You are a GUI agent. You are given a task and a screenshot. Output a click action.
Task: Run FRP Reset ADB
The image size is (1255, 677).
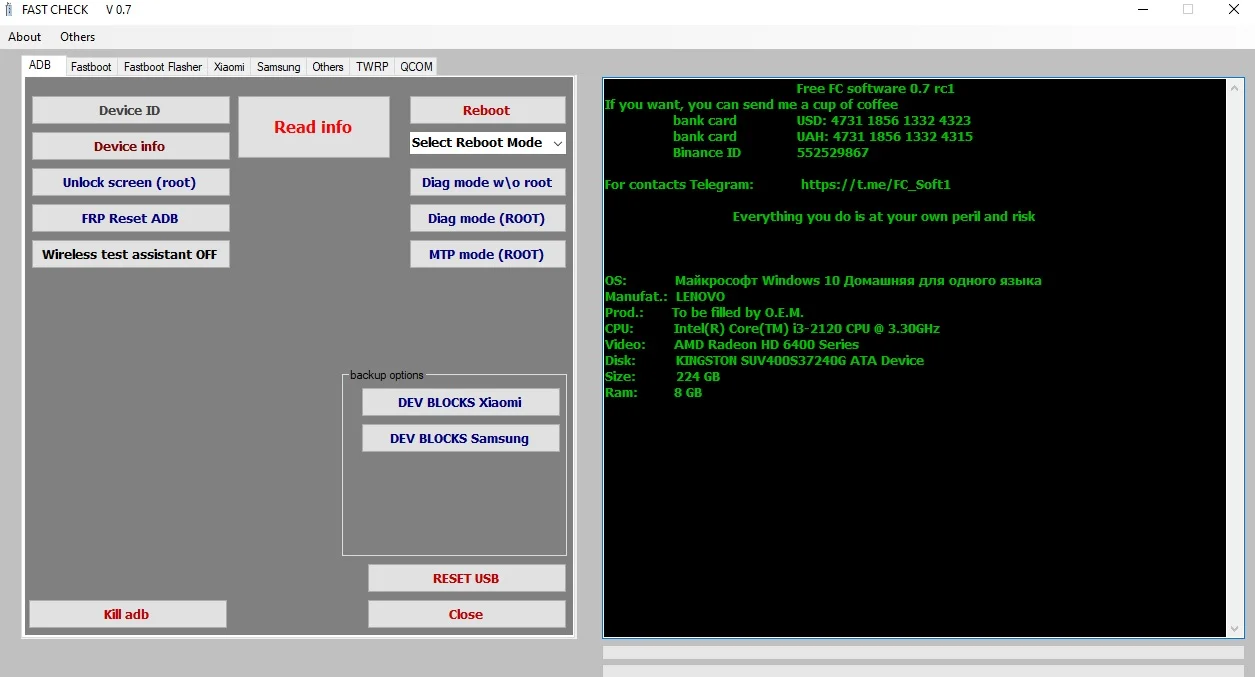coord(130,218)
